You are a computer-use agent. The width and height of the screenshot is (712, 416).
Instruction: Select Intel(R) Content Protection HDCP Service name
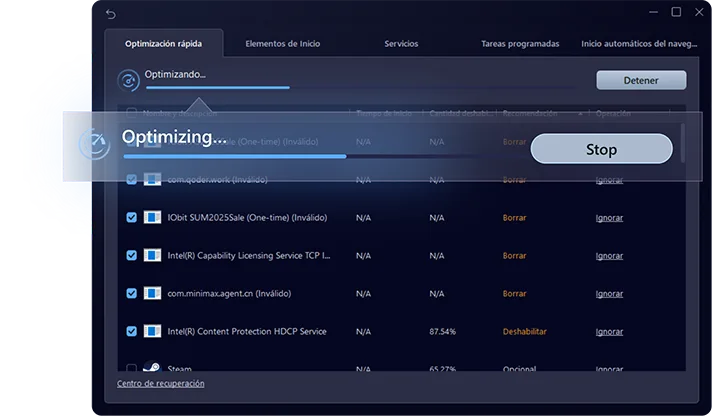pyautogui.click(x=247, y=331)
